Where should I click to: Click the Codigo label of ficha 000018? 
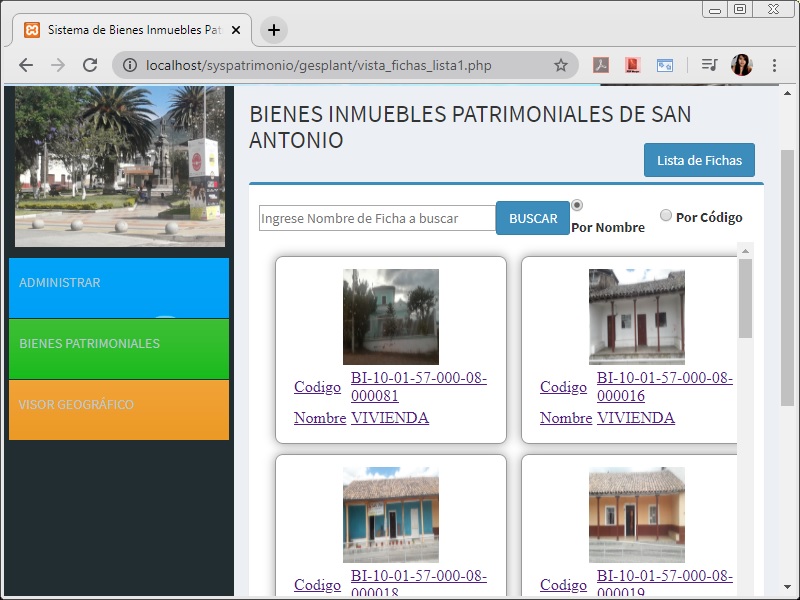coord(317,585)
